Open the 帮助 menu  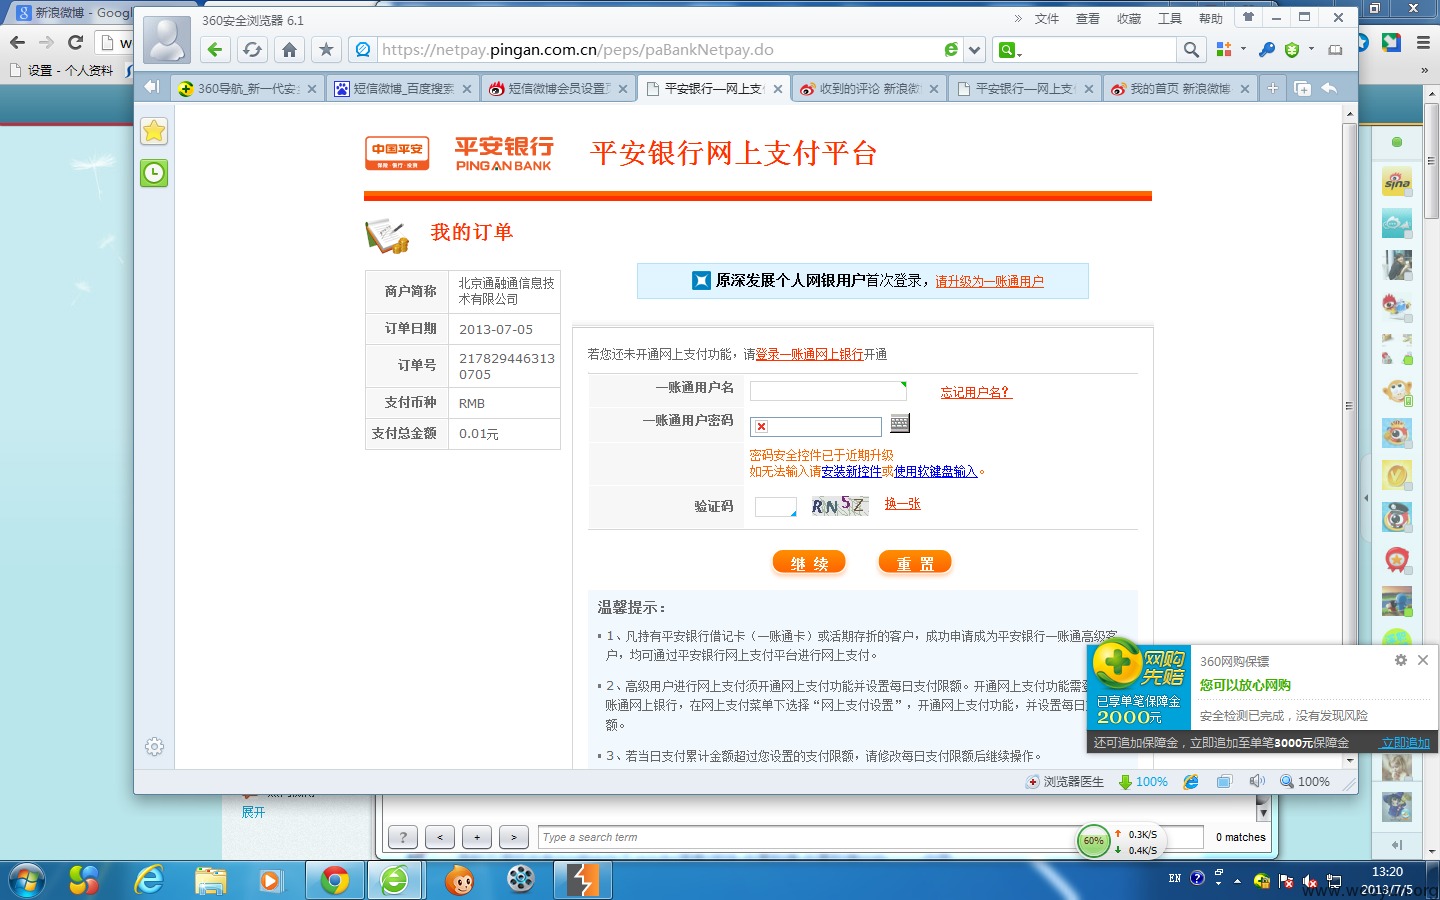1211,18
